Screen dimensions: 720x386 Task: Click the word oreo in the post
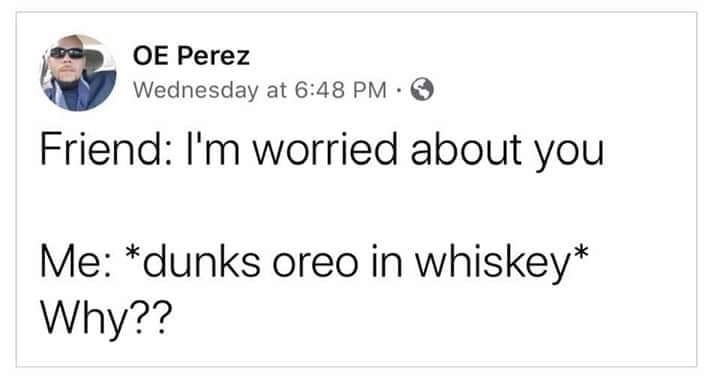click(x=315, y=265)
